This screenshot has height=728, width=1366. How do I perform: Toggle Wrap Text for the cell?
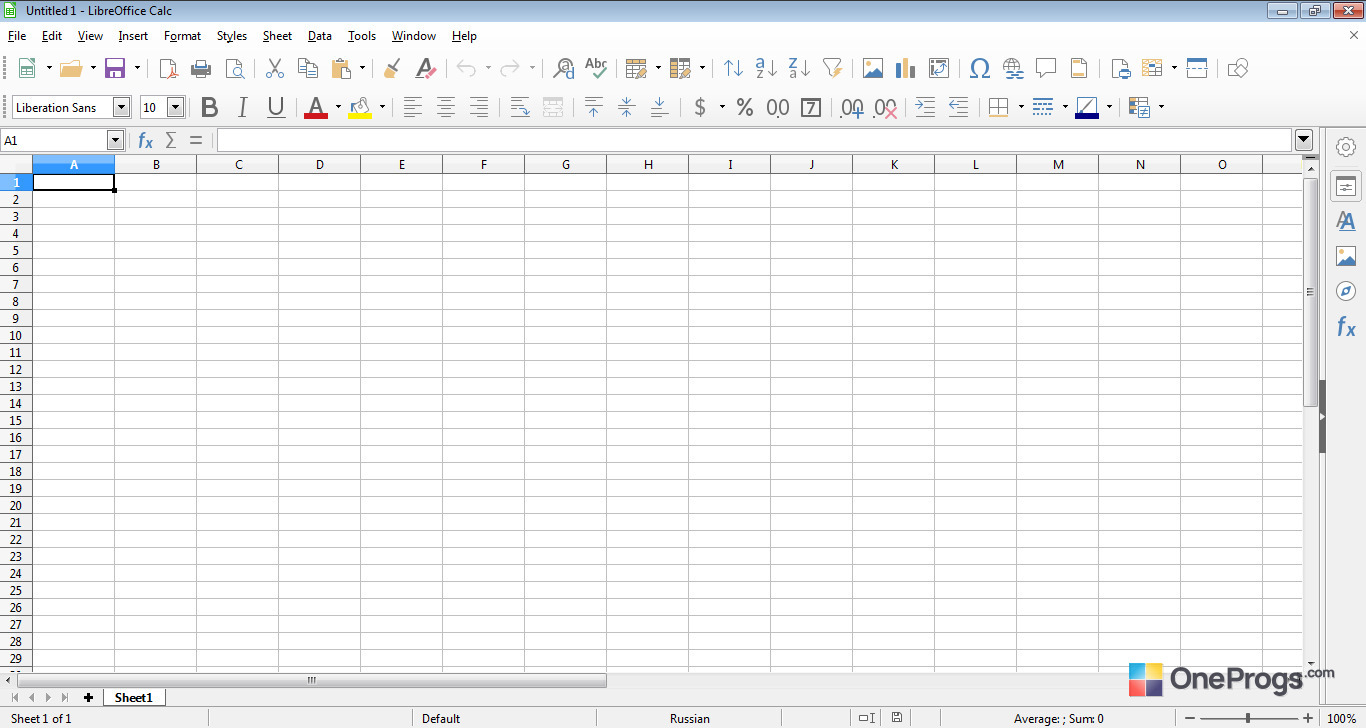coord(520,107)
